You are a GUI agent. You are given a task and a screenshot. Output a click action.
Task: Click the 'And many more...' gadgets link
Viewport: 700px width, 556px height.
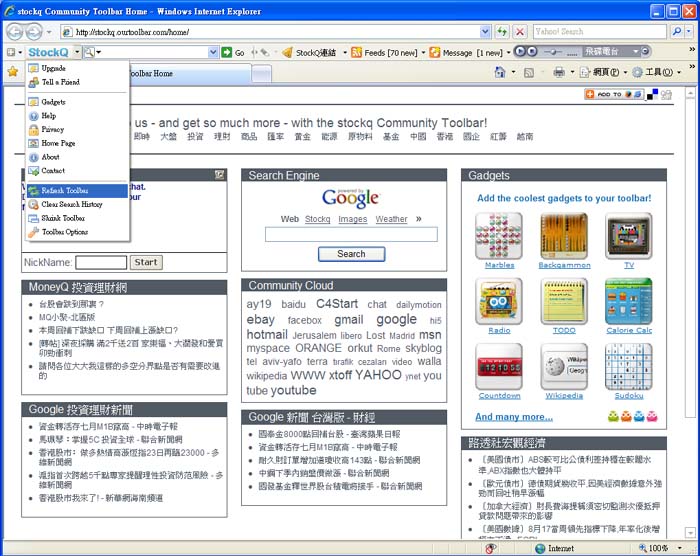point(514,417)
